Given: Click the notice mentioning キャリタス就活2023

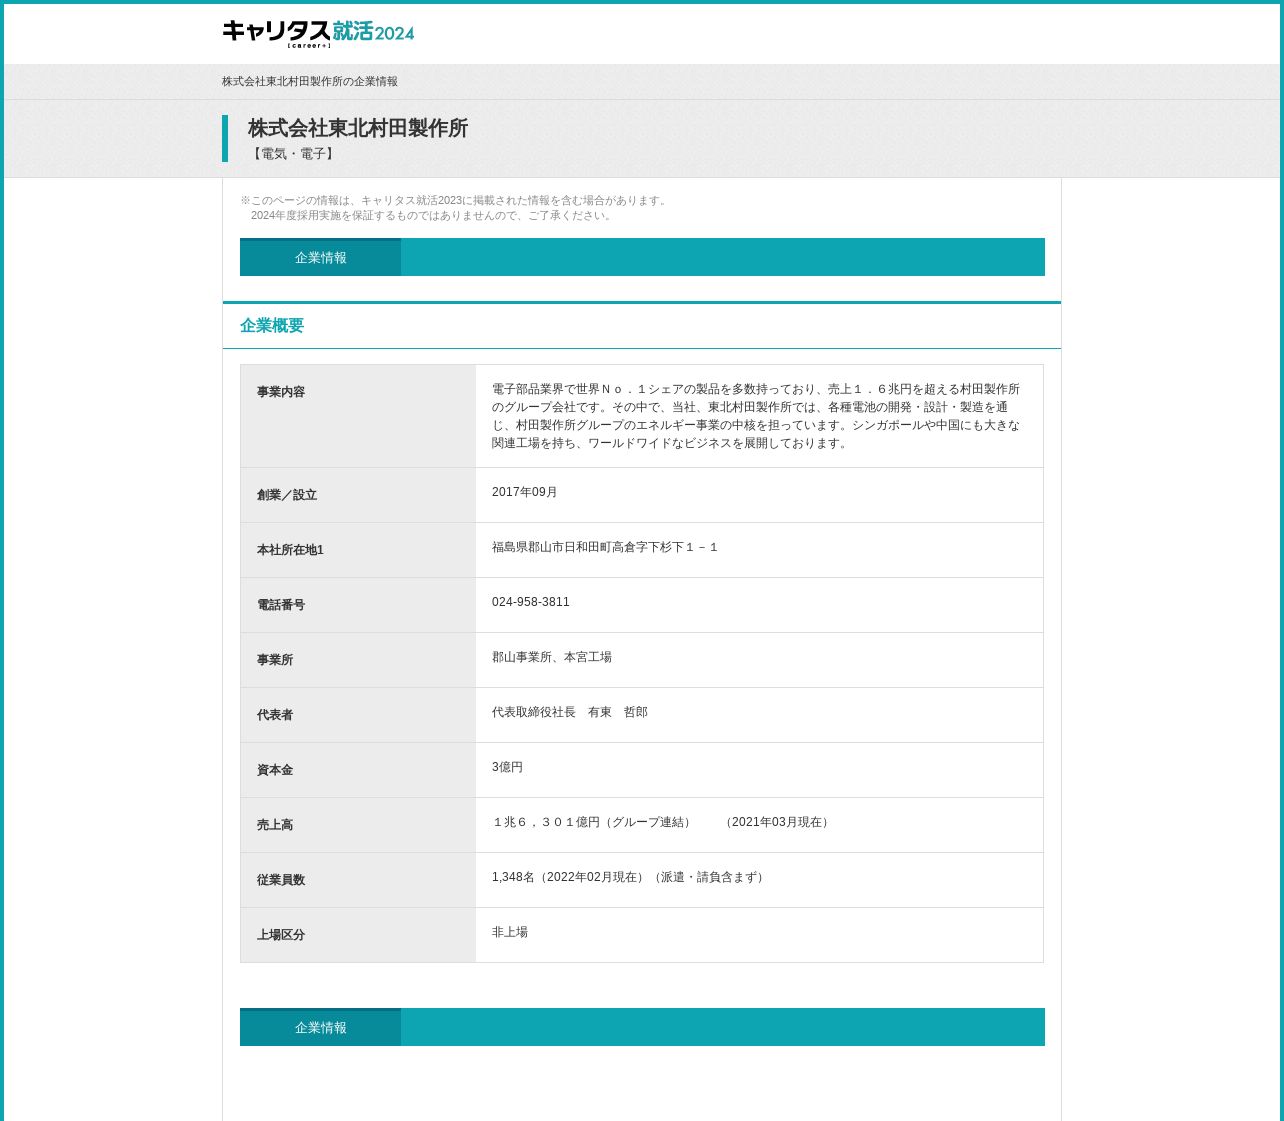Looking at the screenshot, I should tap(455, 200).
